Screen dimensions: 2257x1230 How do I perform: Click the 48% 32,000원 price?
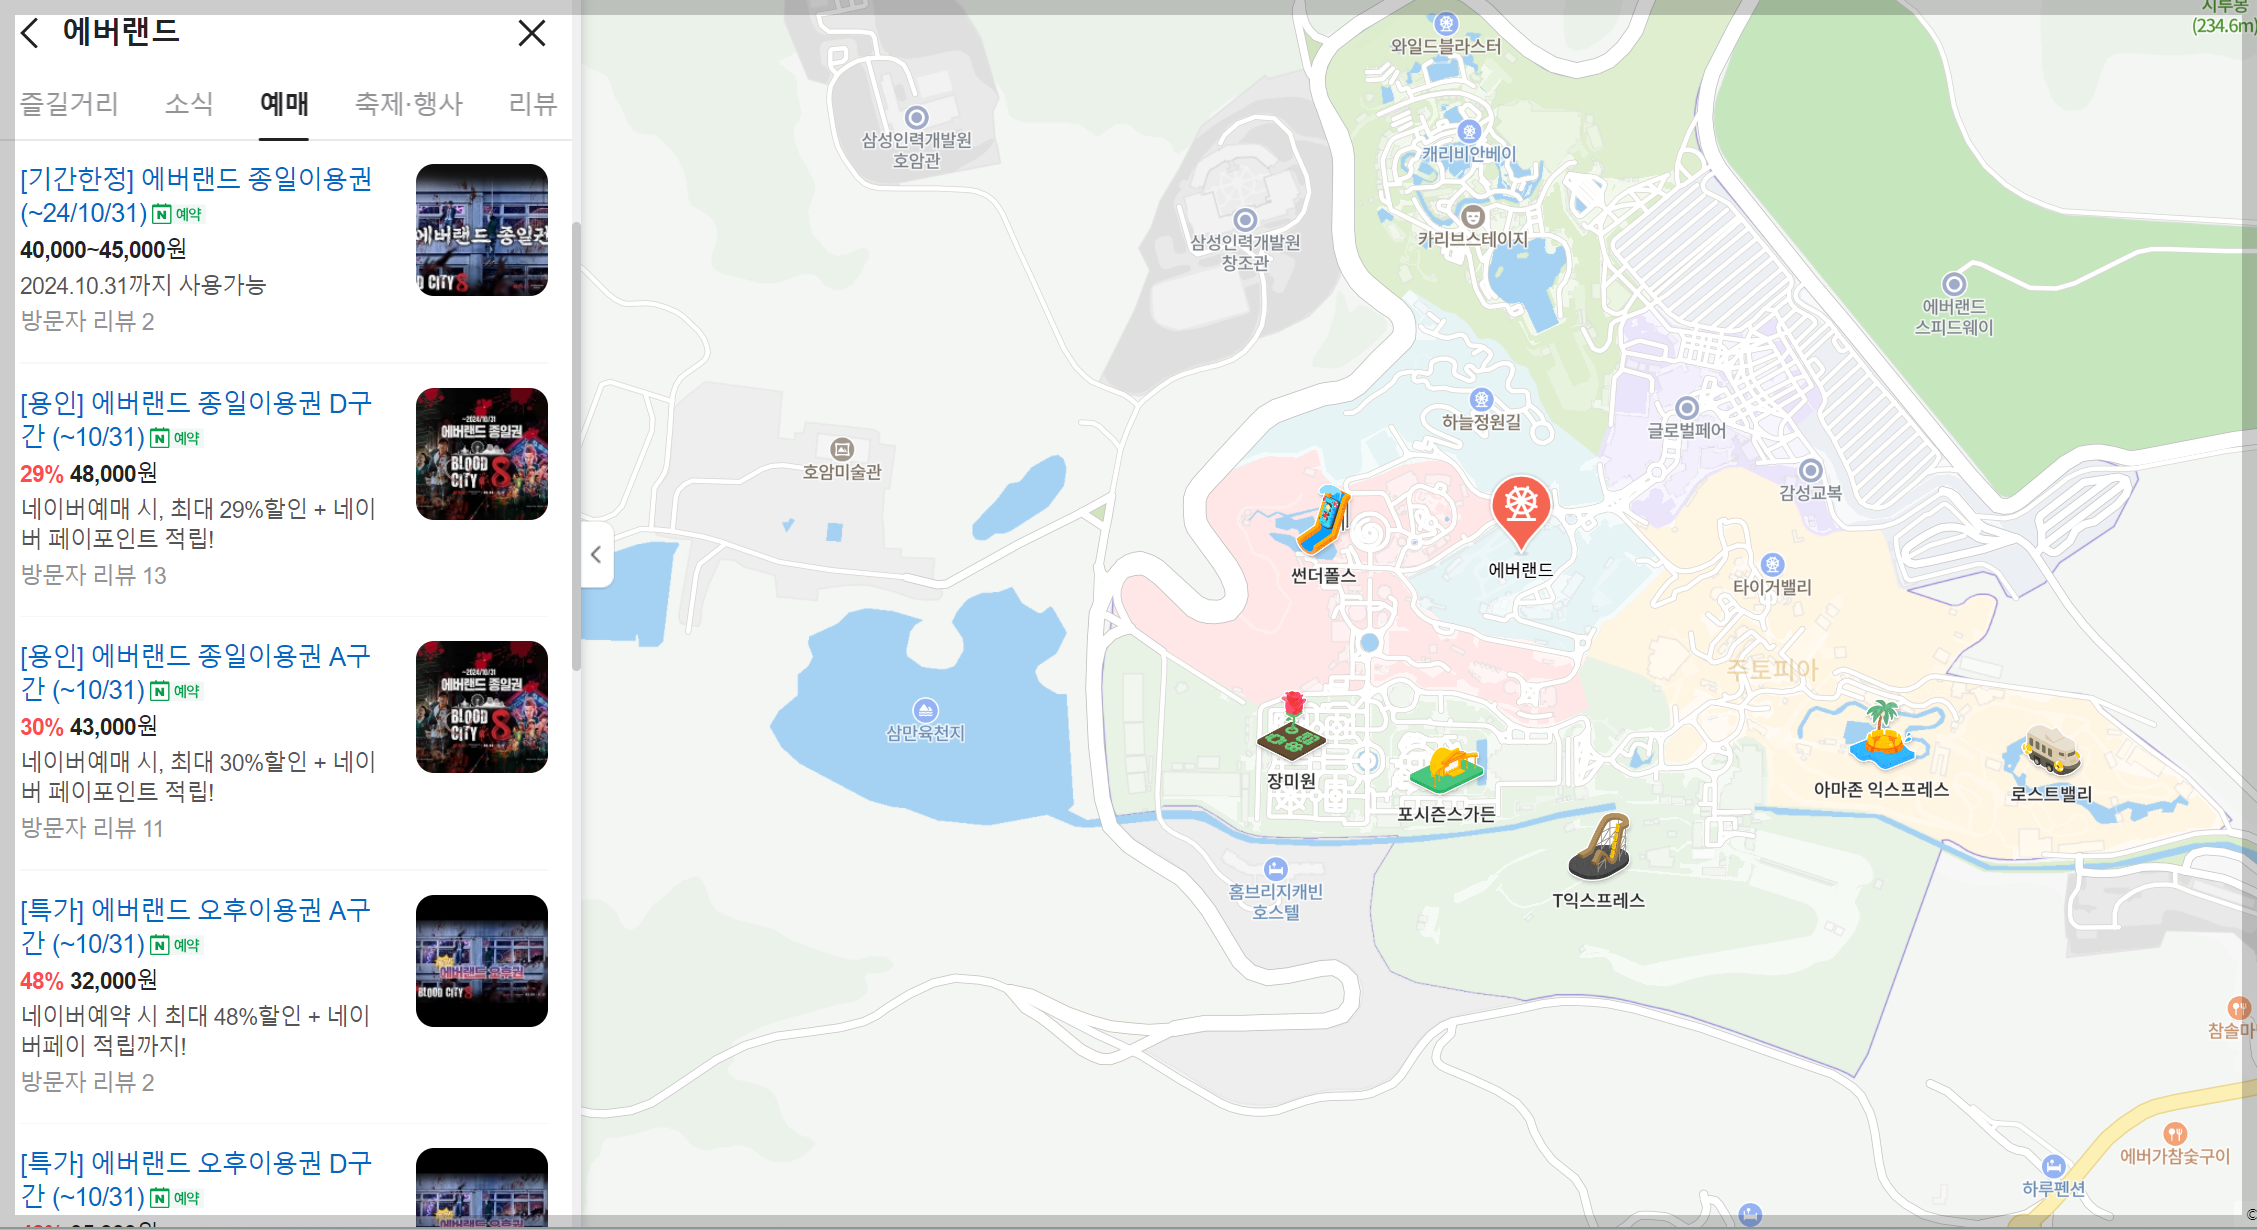coord(88,980)
